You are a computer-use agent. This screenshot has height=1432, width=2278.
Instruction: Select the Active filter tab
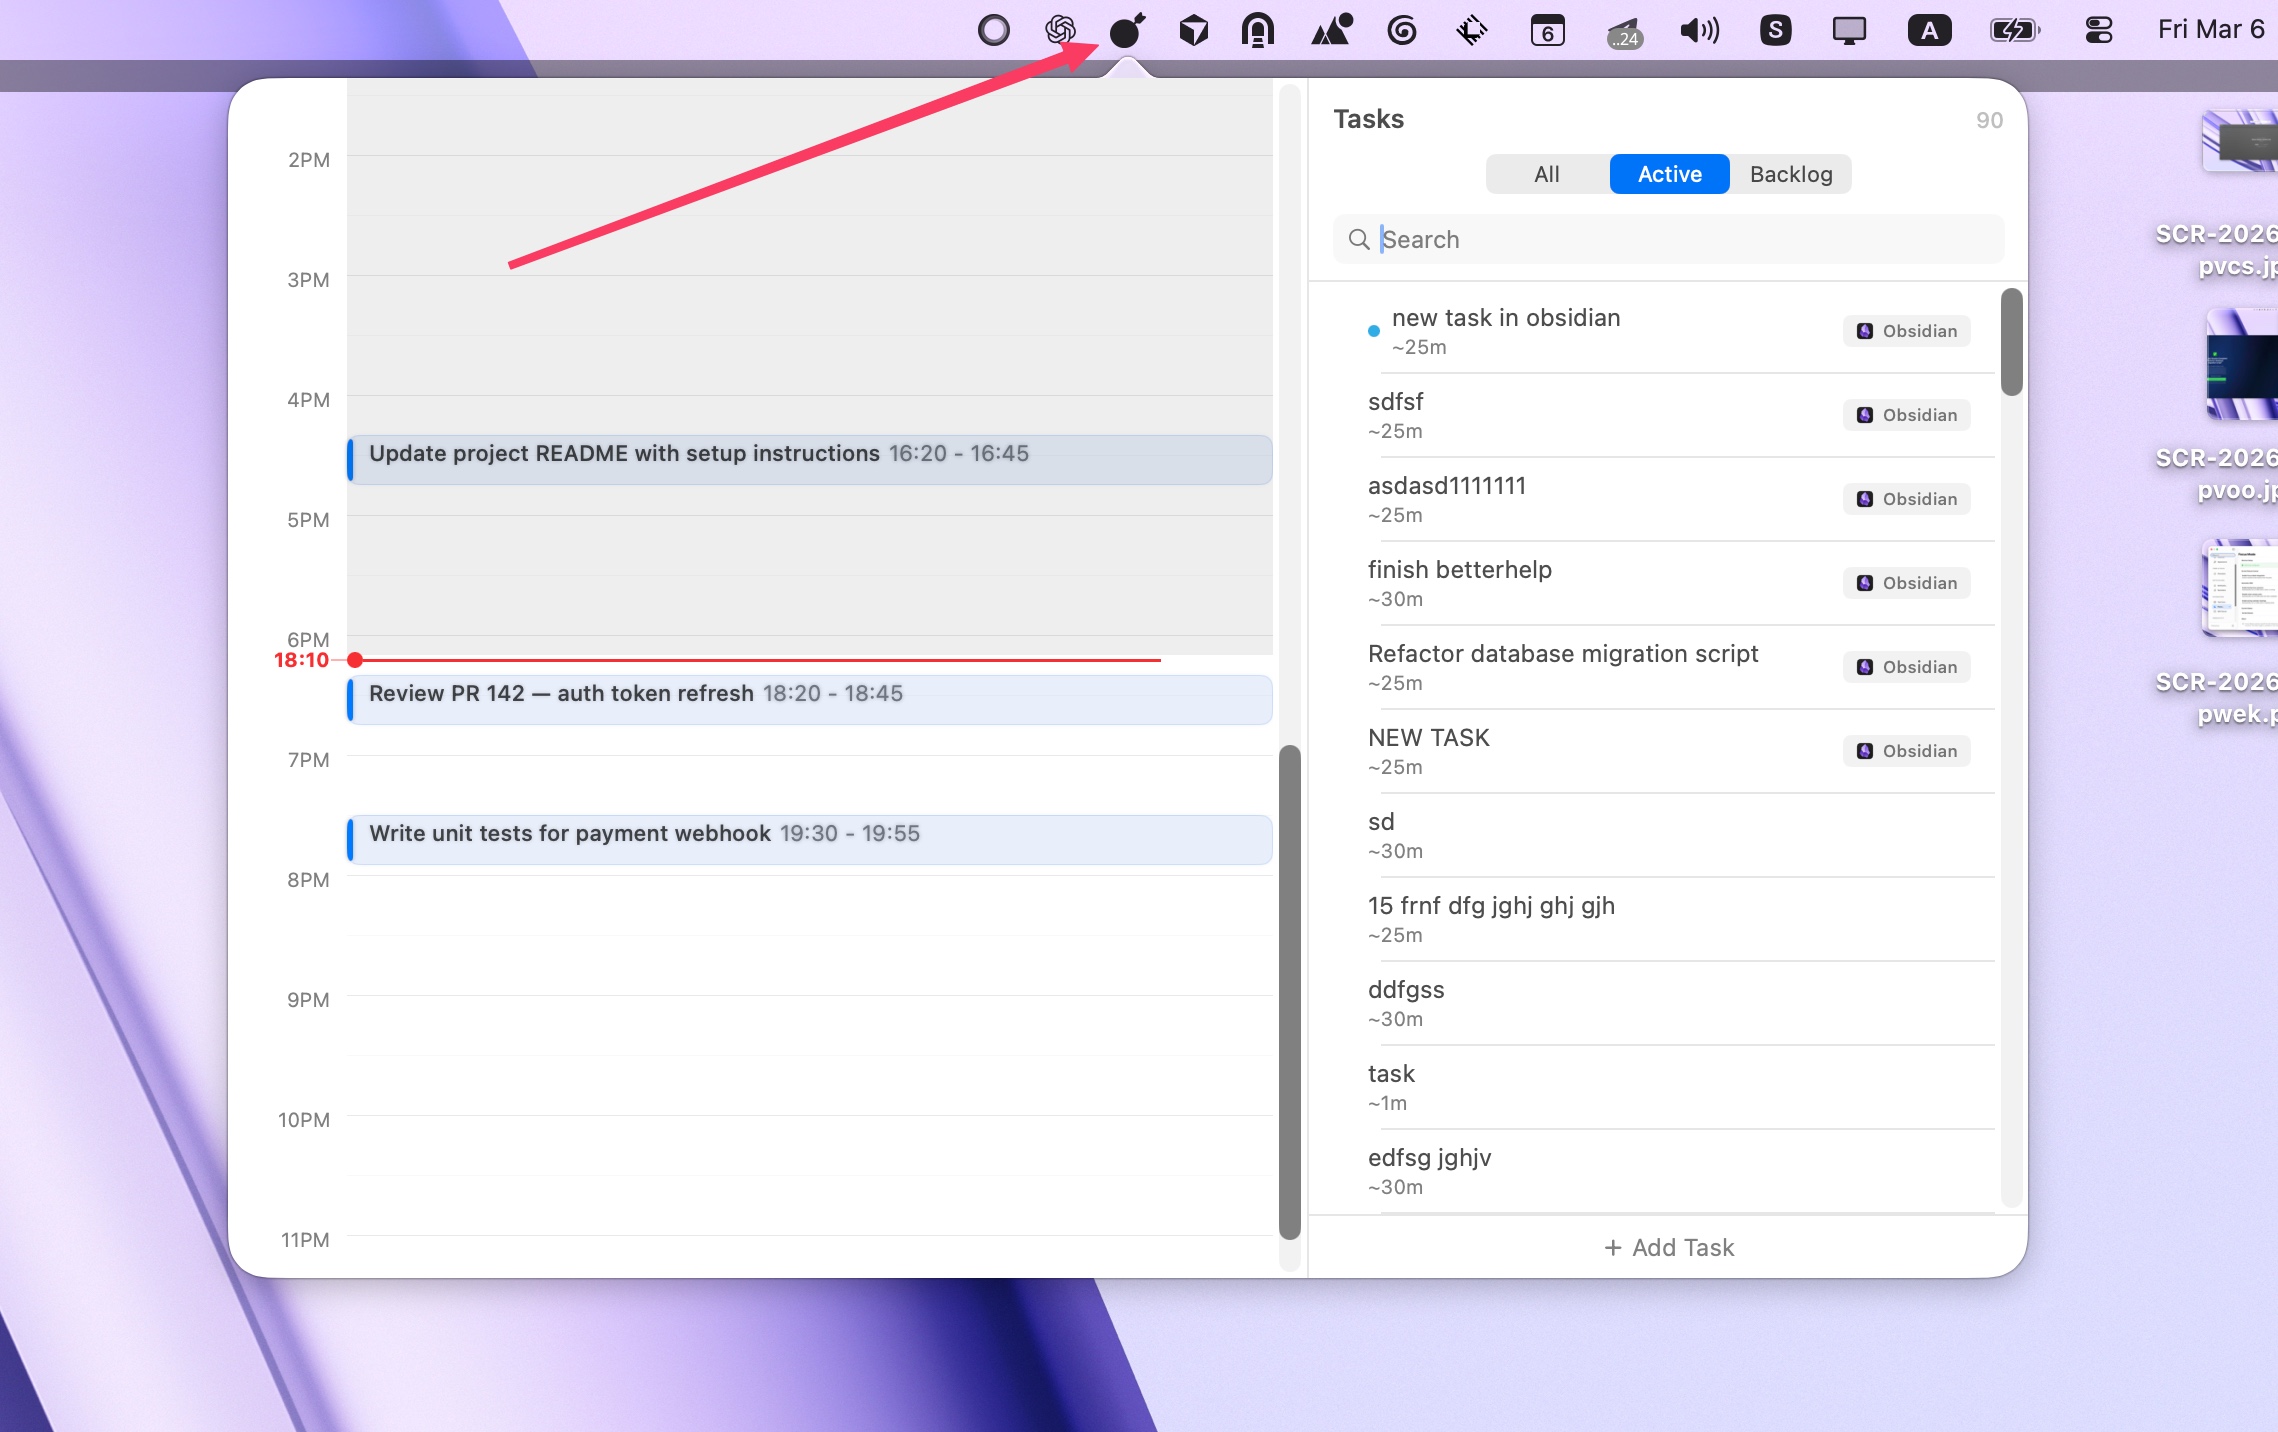point(1668,174)
